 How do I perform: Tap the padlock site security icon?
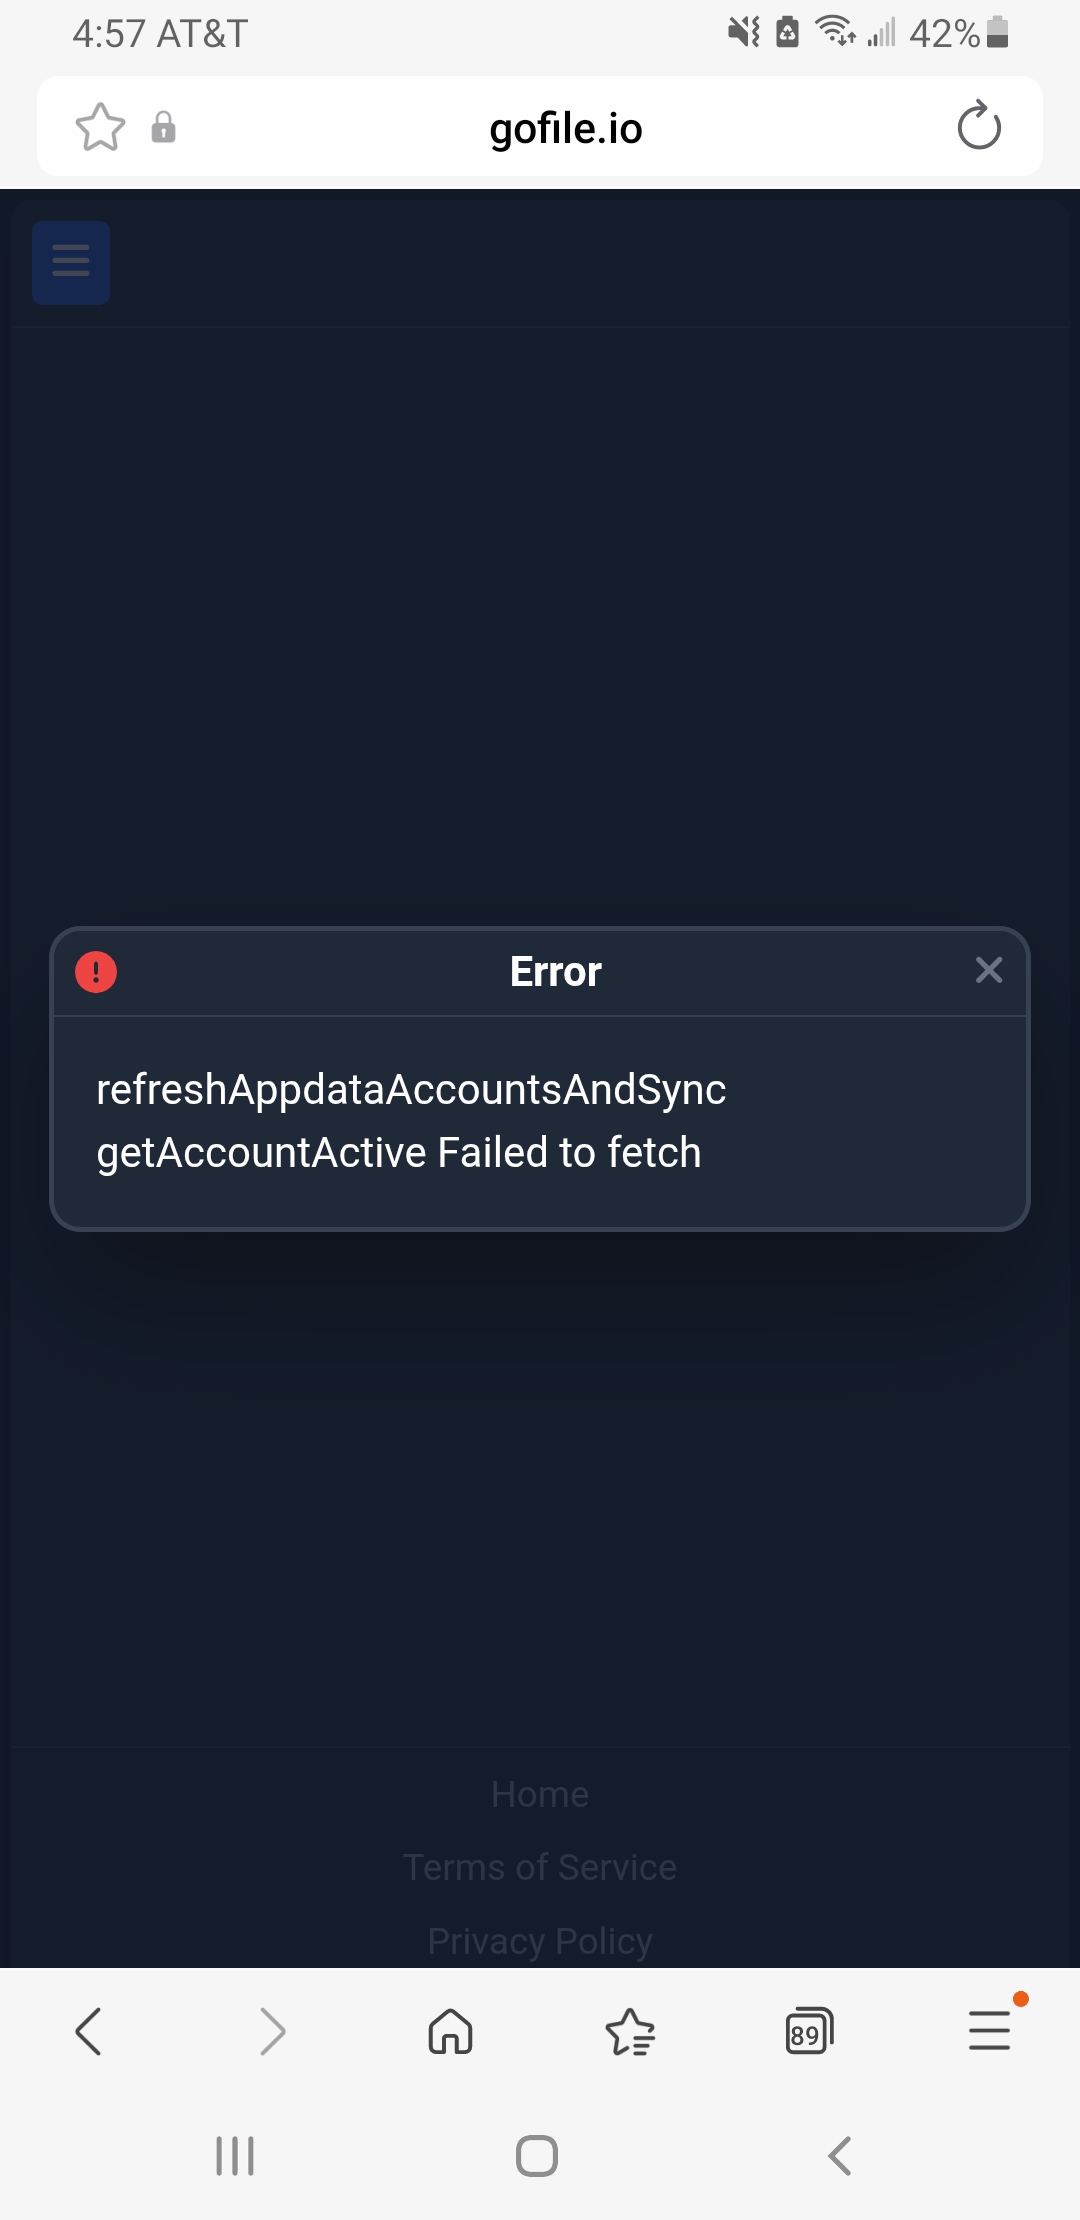point(163,128)
